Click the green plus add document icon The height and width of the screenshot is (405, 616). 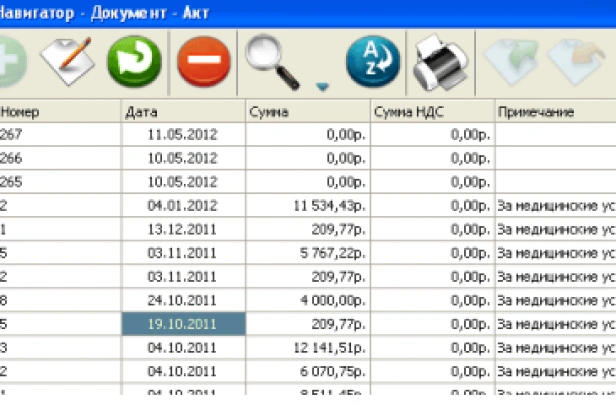(x=10, y=62)
